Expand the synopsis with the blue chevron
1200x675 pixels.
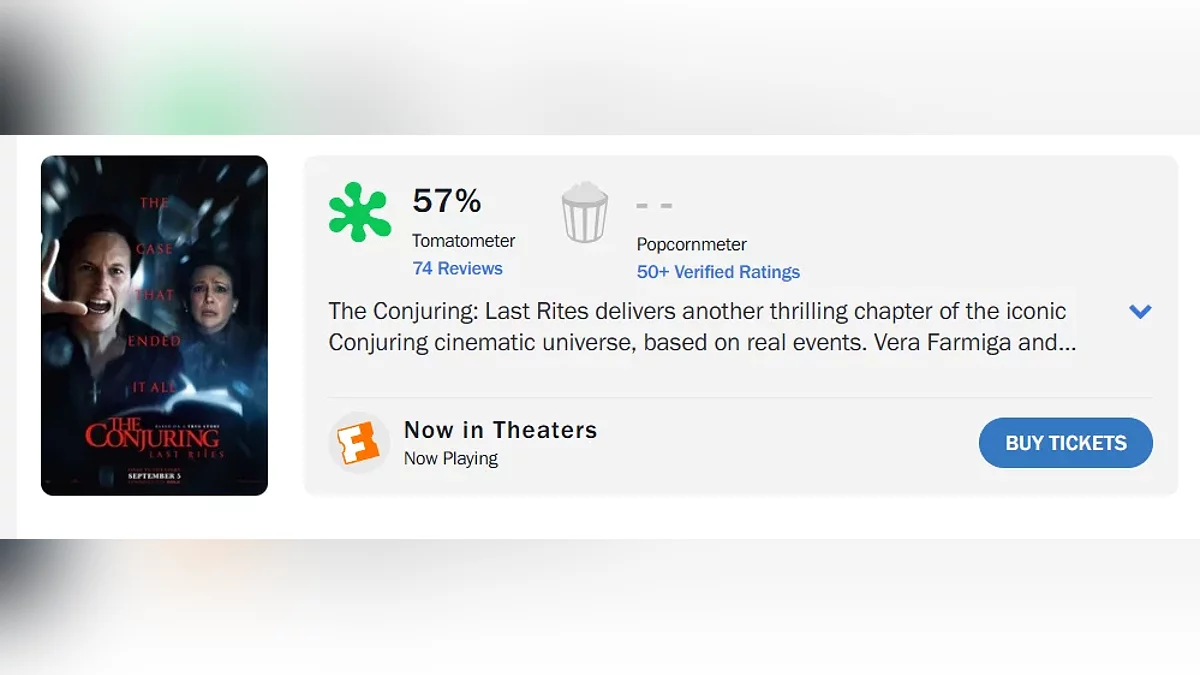(x=1140, y=311)
